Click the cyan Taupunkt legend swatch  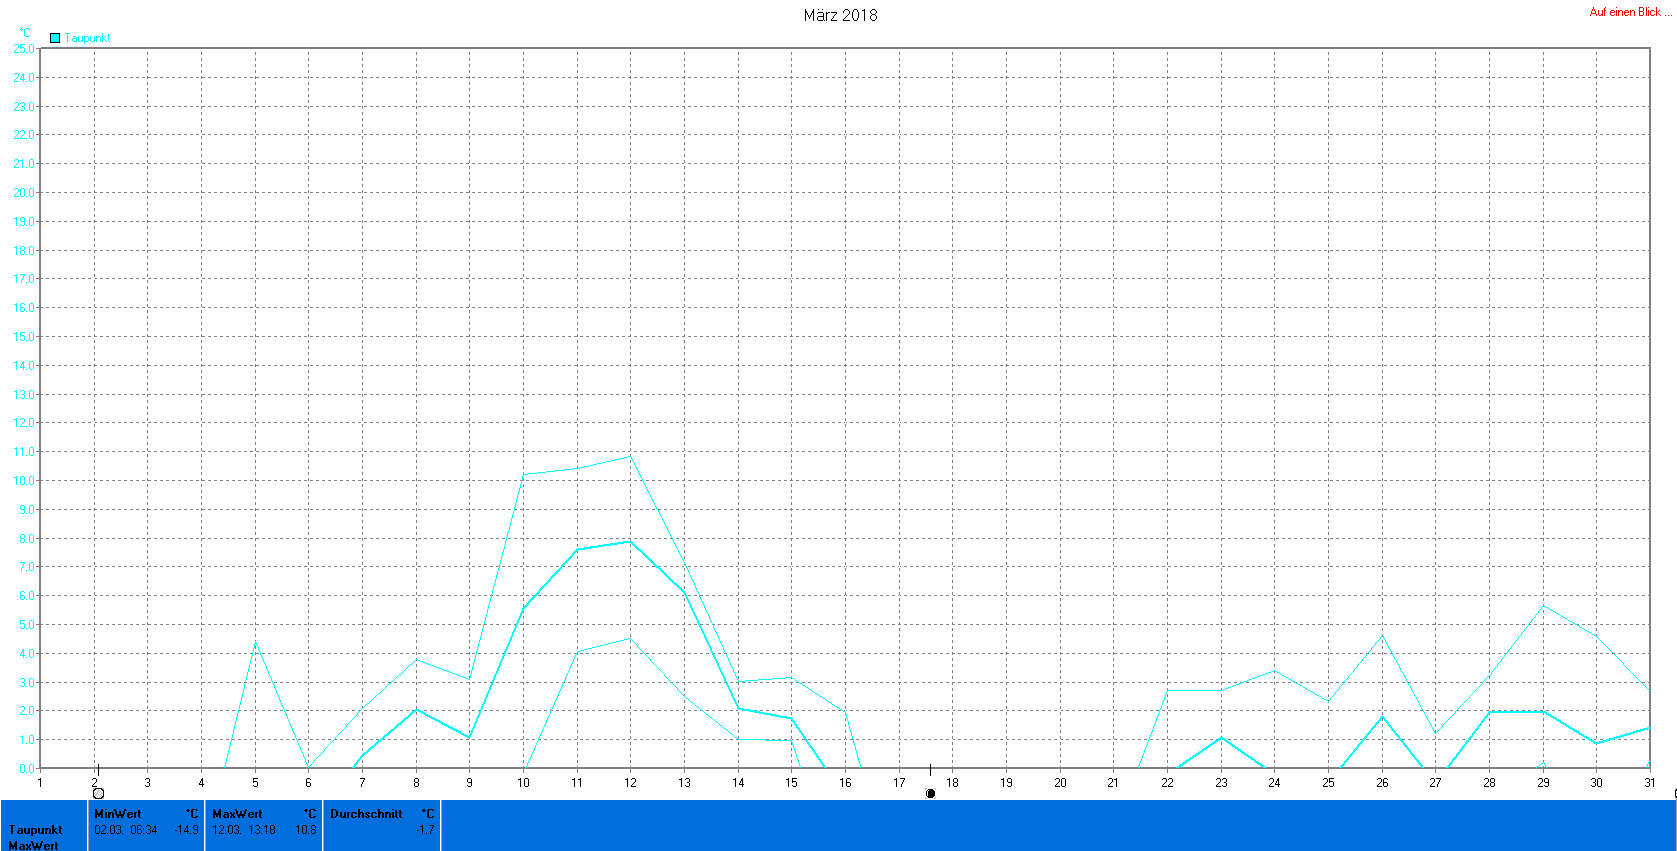coord(55,38)
